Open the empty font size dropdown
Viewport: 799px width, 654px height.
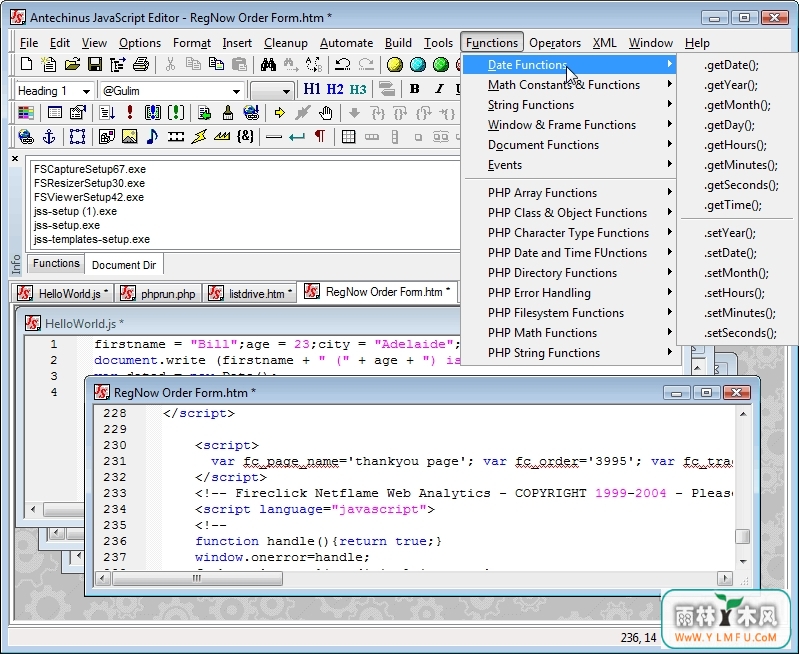tap(286, 91)
